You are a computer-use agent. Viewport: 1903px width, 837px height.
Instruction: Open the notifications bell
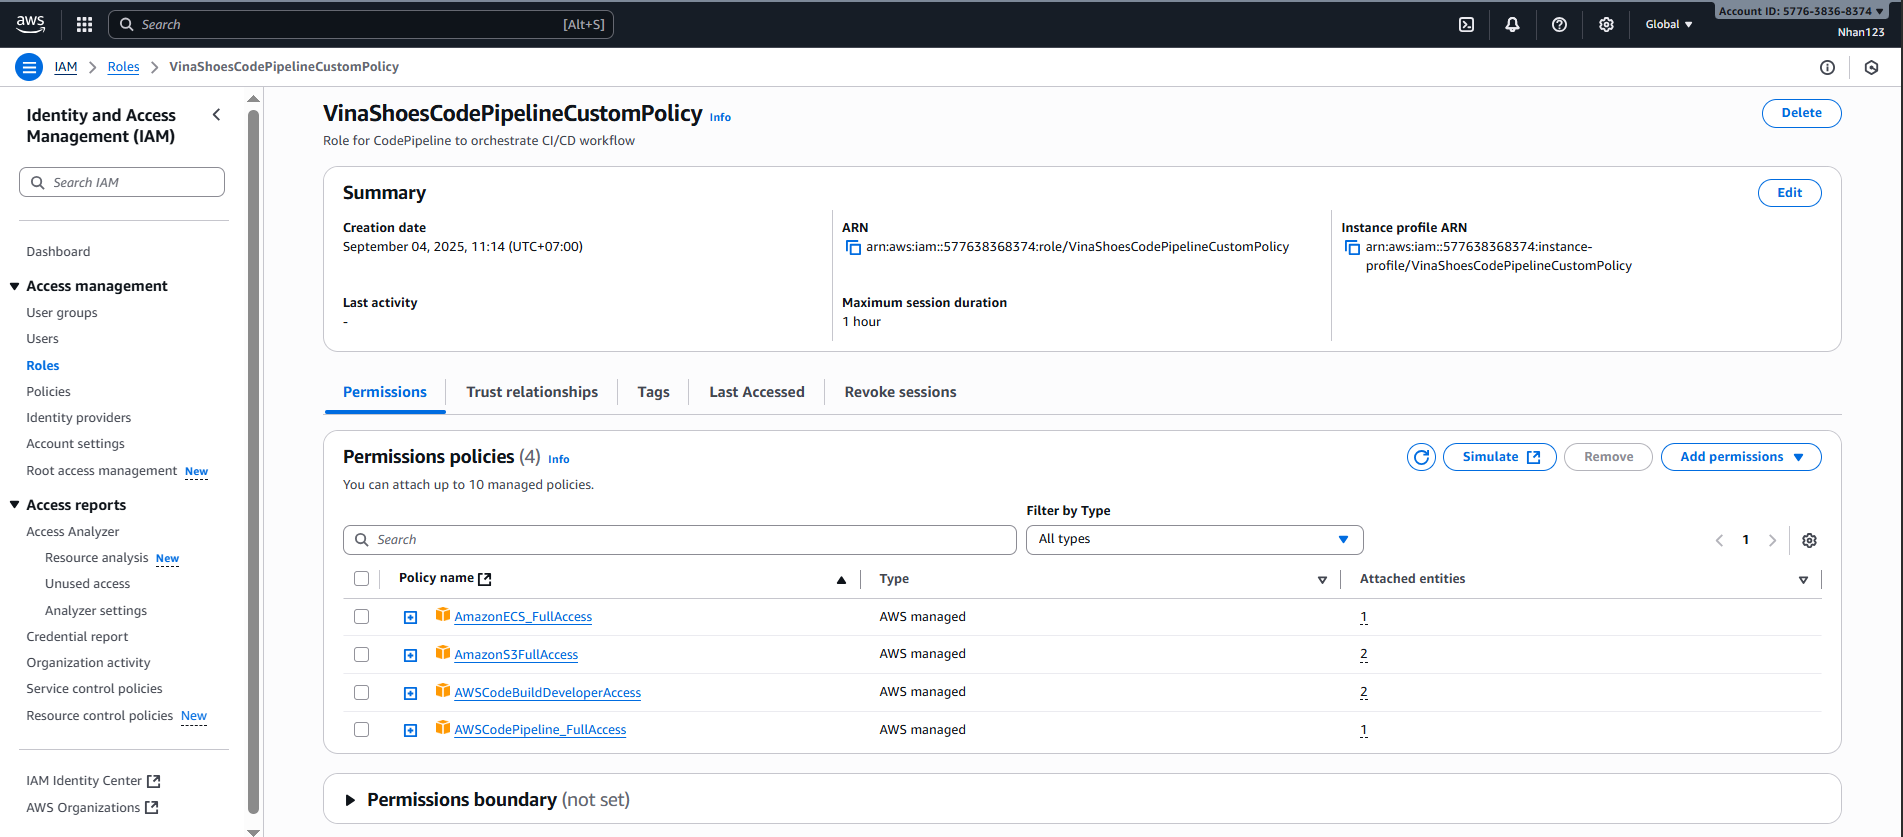click(x=1512, y=24)
